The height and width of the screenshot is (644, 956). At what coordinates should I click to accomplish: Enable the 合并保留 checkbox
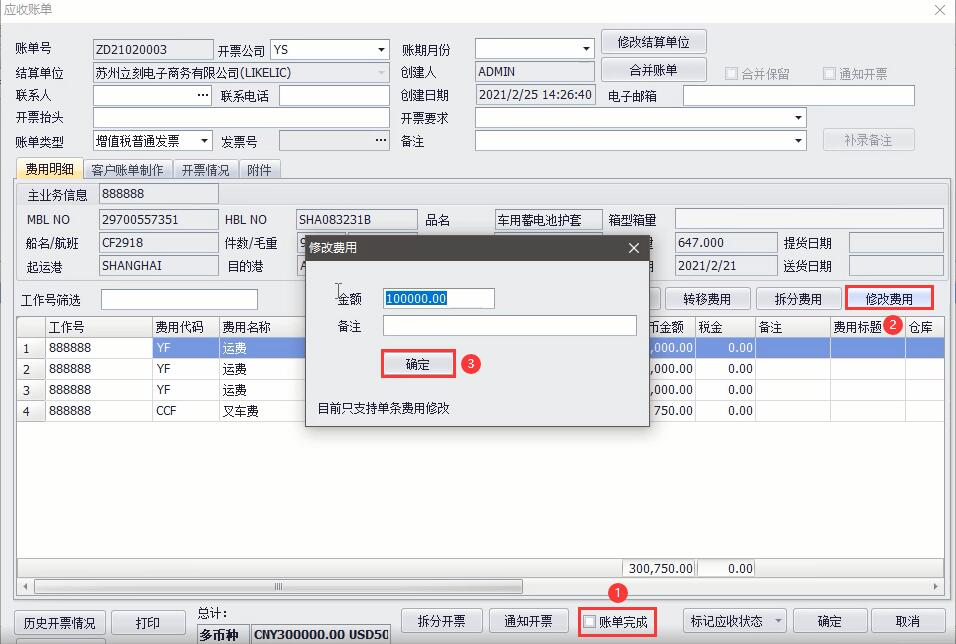pyautogui.click(x=731, y=74)
